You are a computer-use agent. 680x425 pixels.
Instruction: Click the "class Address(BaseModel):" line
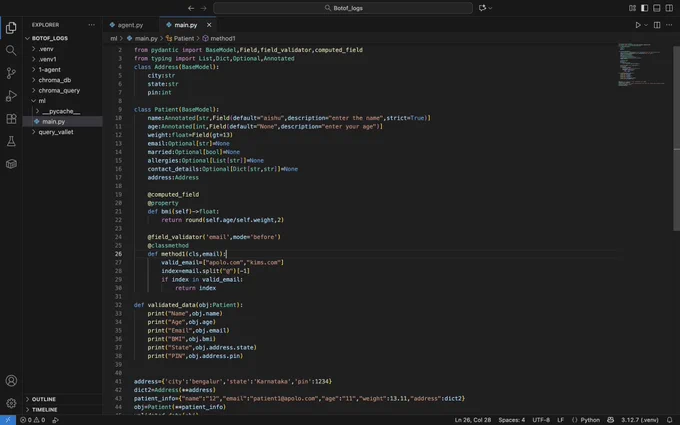[177, 67]
